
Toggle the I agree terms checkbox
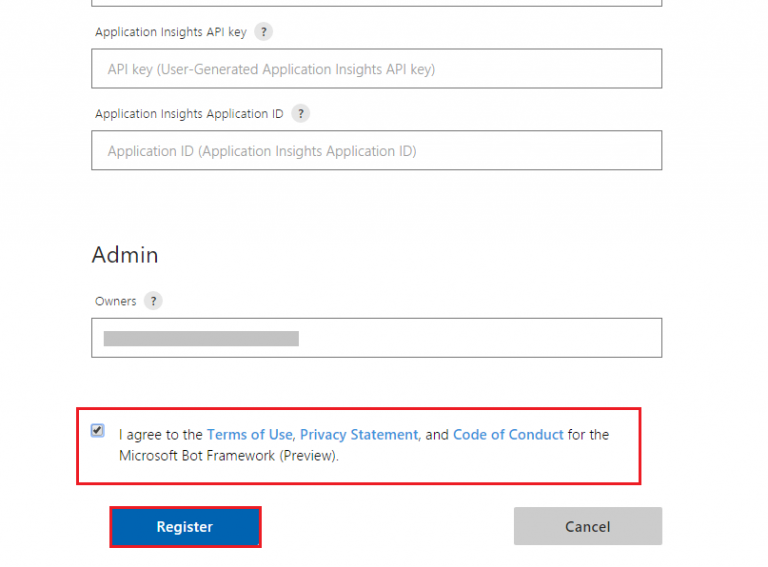tap(97, 431)
